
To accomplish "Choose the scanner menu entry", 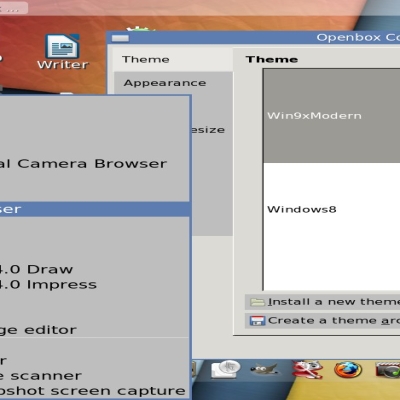I will 95,376.
